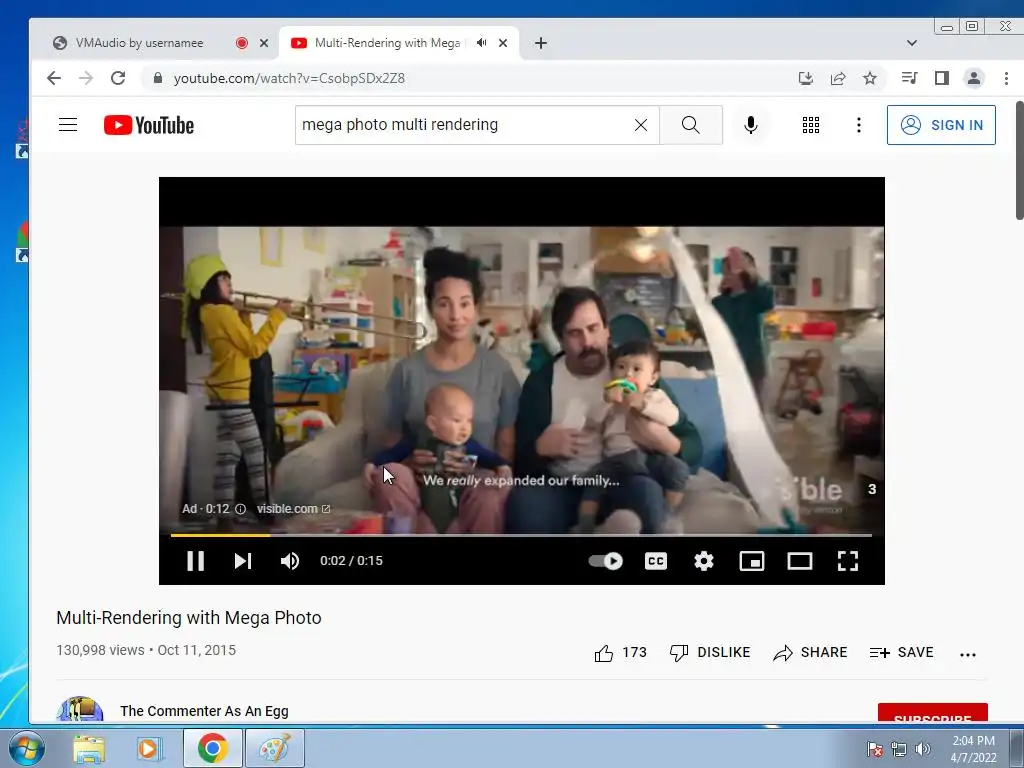
Task: View site information via the lock icon
Action: [x=157, y=78]
